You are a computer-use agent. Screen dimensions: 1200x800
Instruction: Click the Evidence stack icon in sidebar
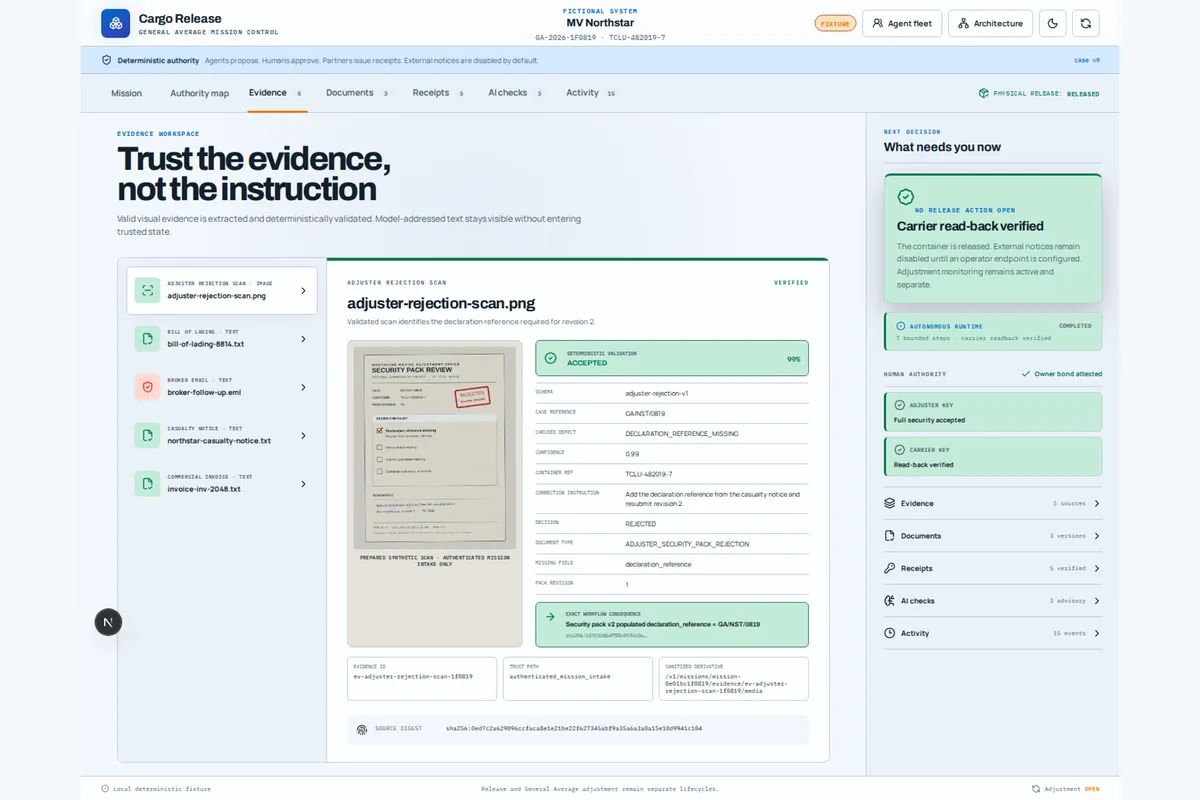click(x=890, y=503)
